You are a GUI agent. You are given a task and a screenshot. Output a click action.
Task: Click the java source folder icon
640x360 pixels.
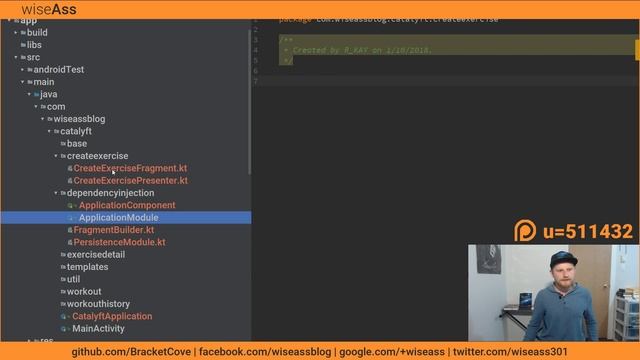(x=37, y=94)
